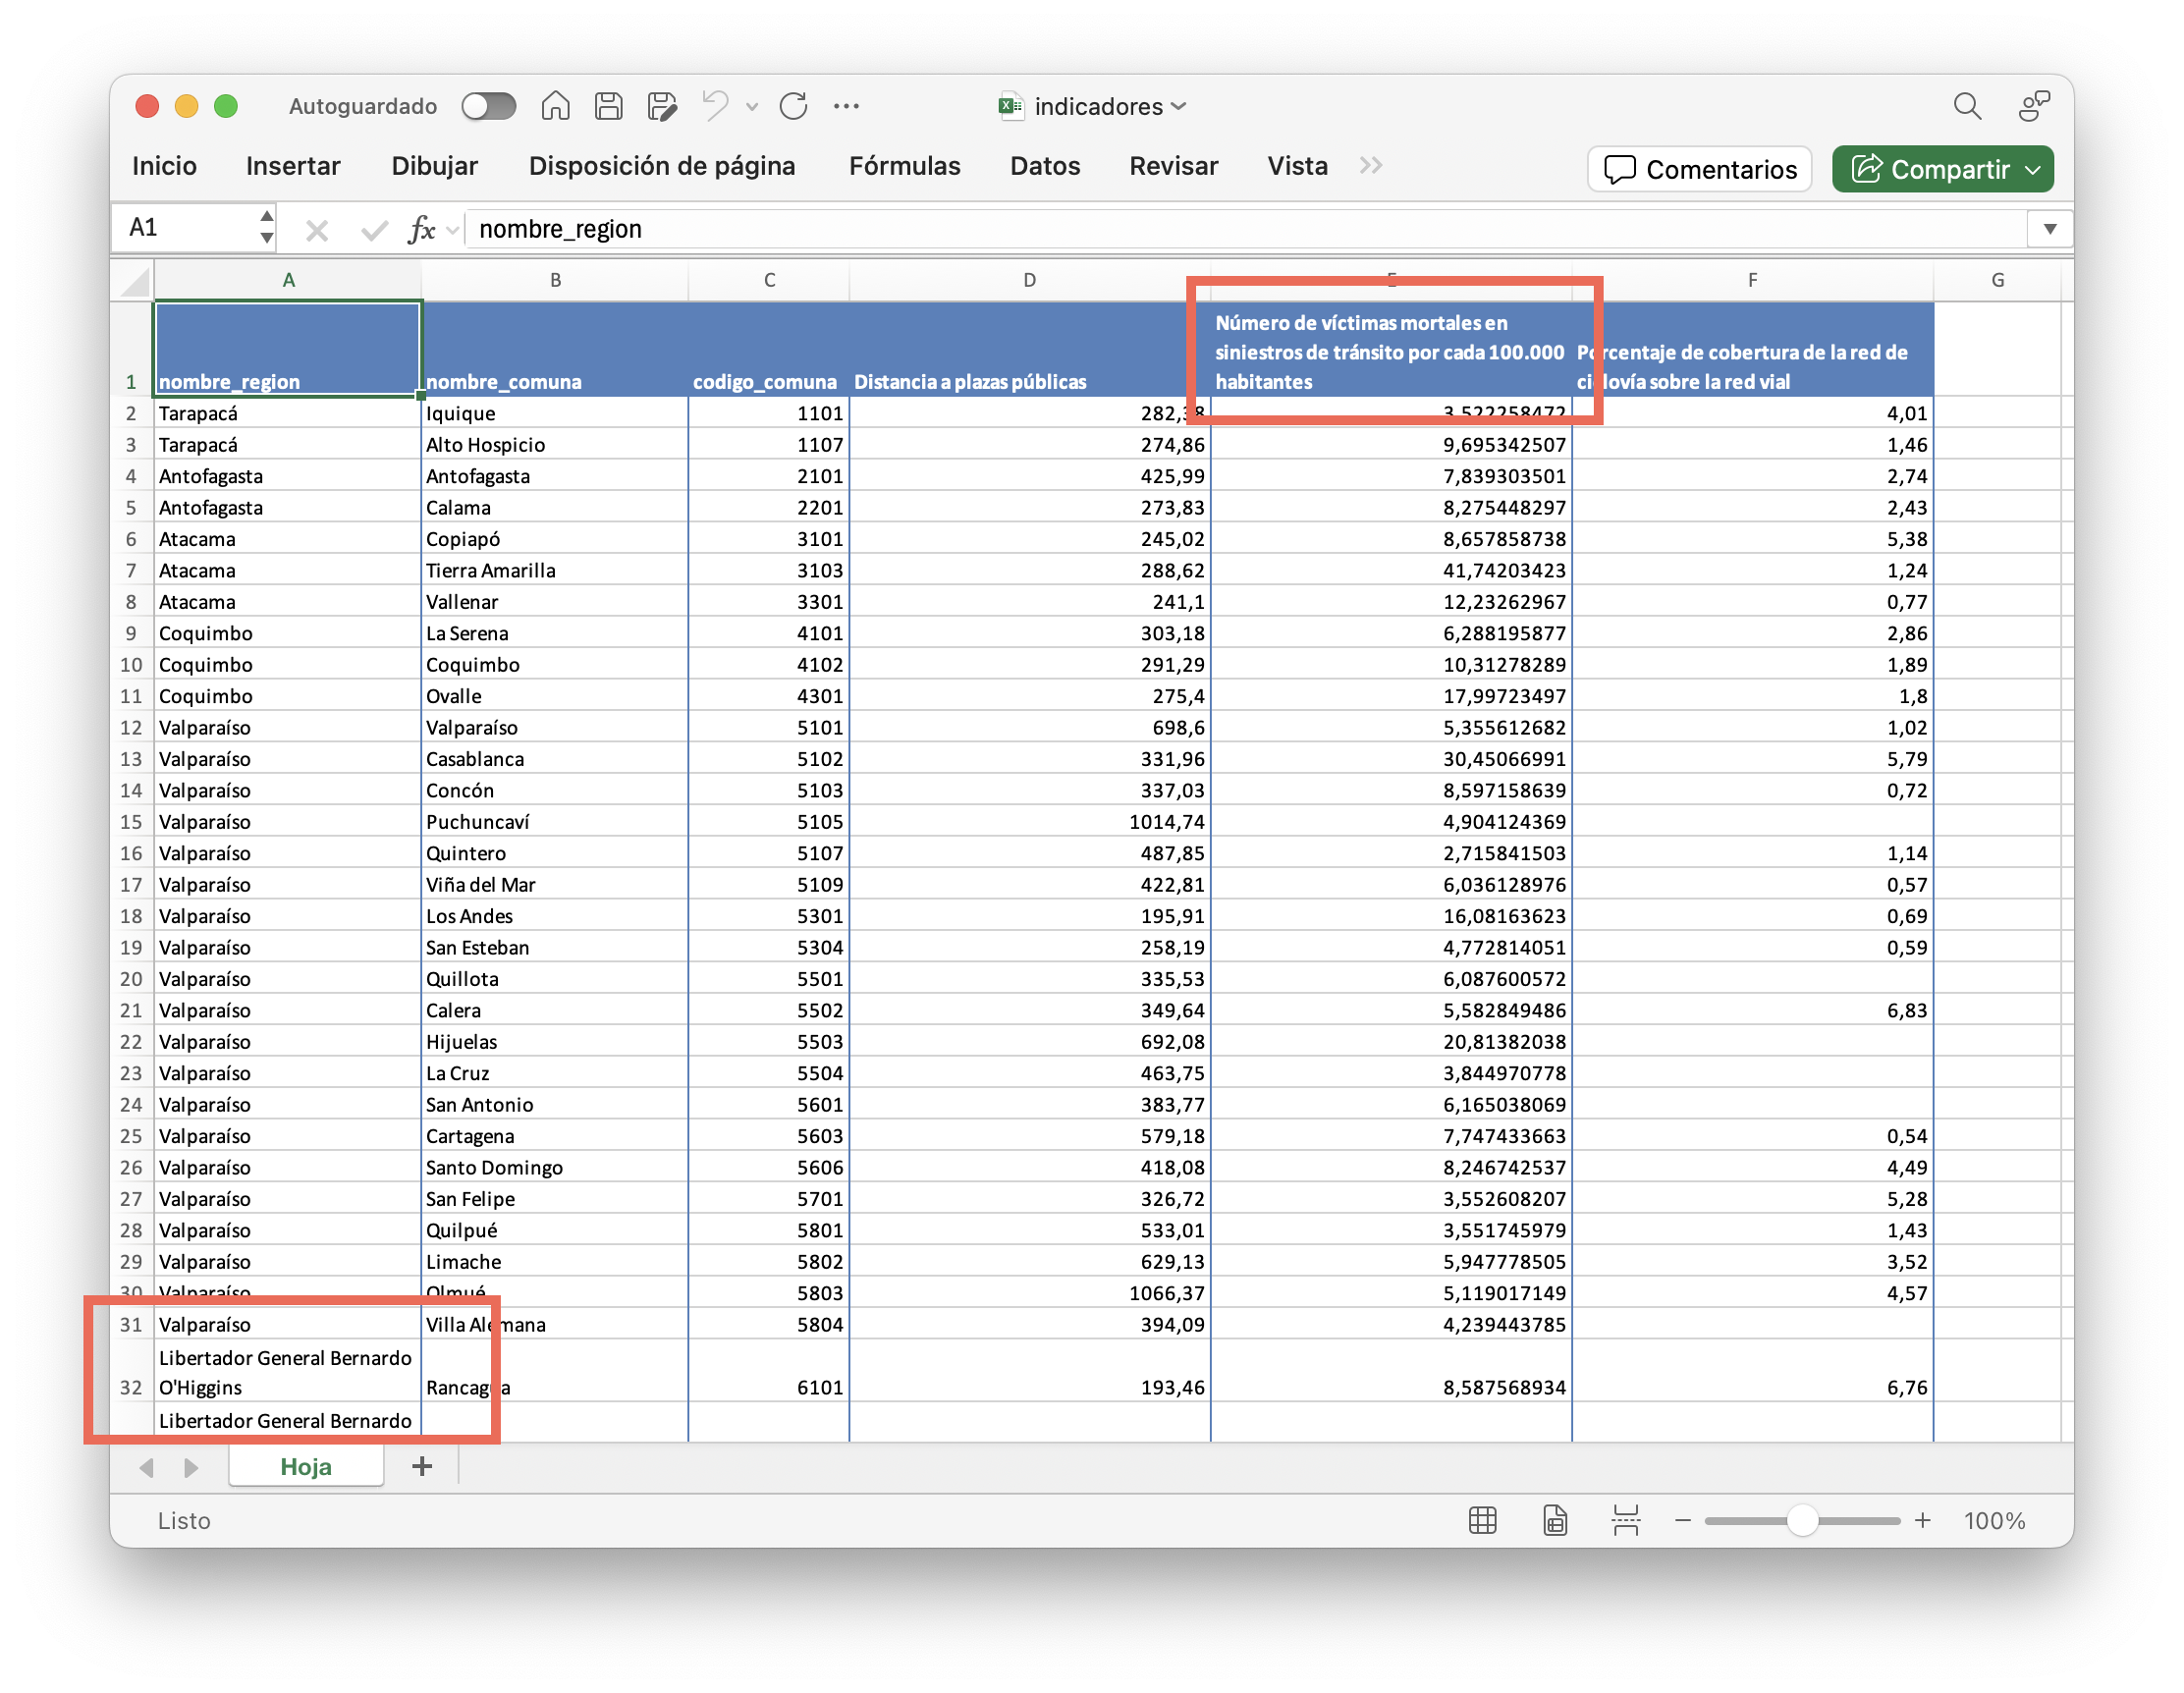
Task: Click the Name Box showing A1
Action: [x=185, y=229]
